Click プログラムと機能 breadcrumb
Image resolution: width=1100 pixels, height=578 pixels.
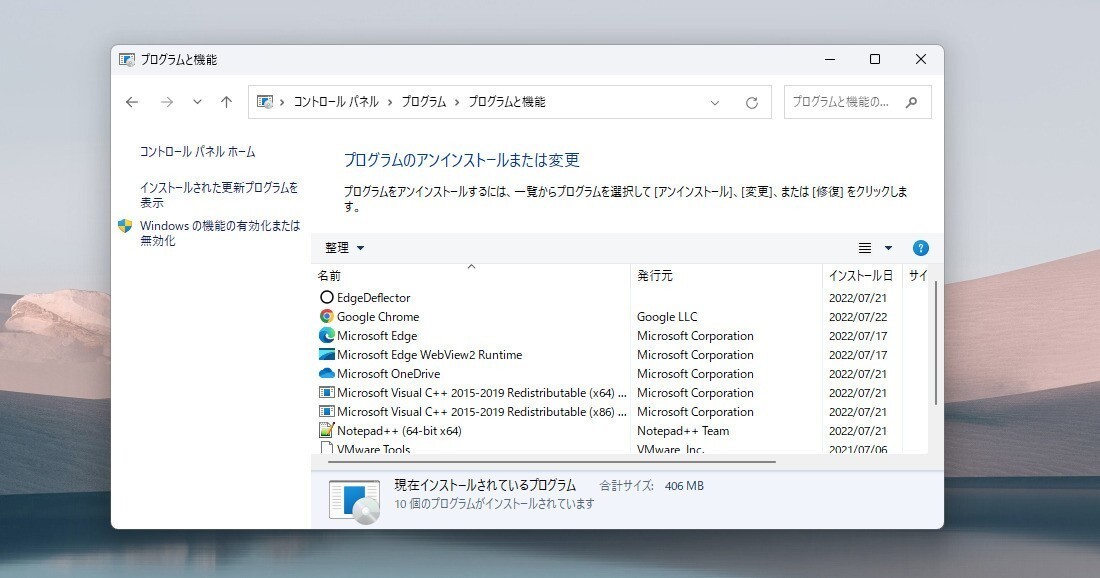point(507,102)
